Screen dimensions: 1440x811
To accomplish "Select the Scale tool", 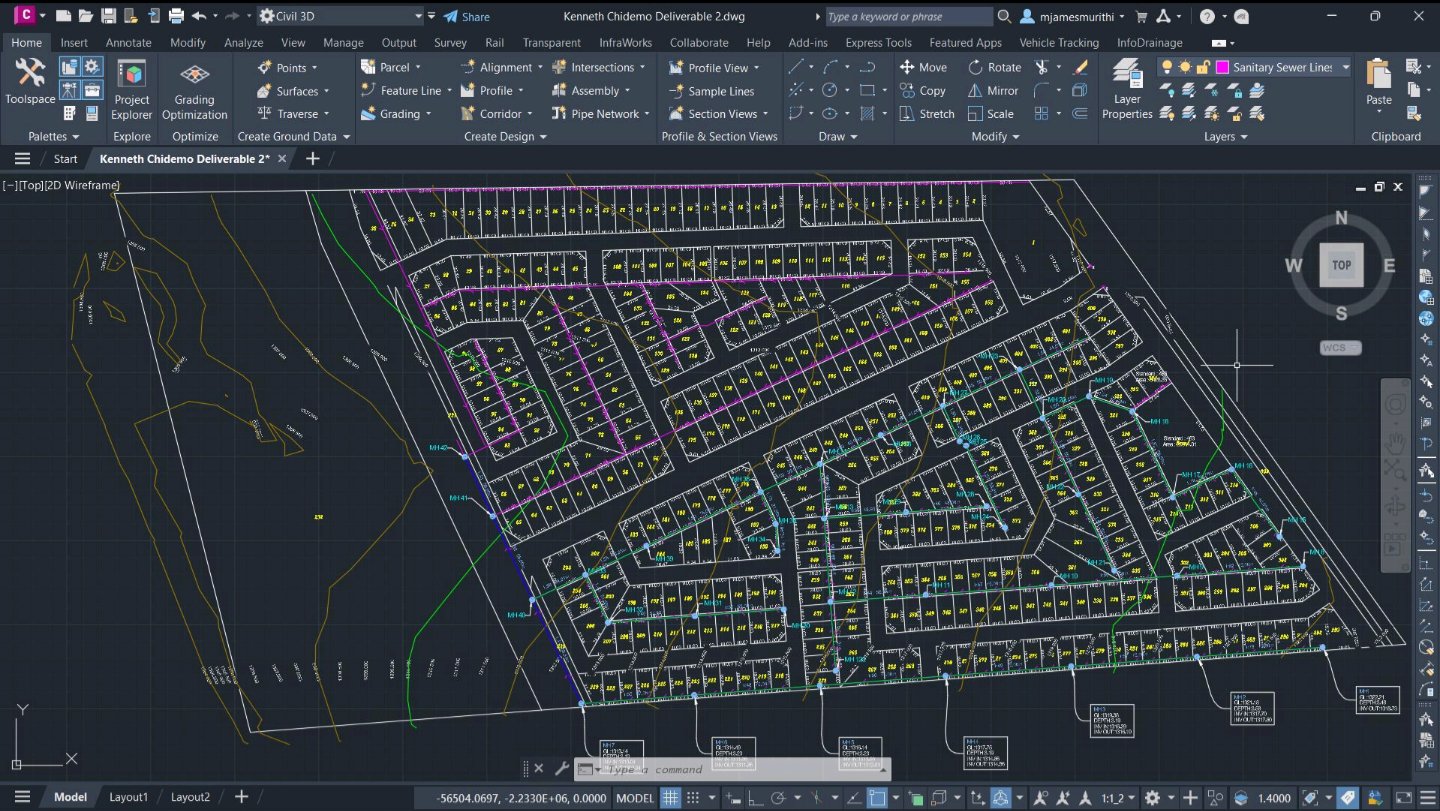I will (x=991, y=113).
